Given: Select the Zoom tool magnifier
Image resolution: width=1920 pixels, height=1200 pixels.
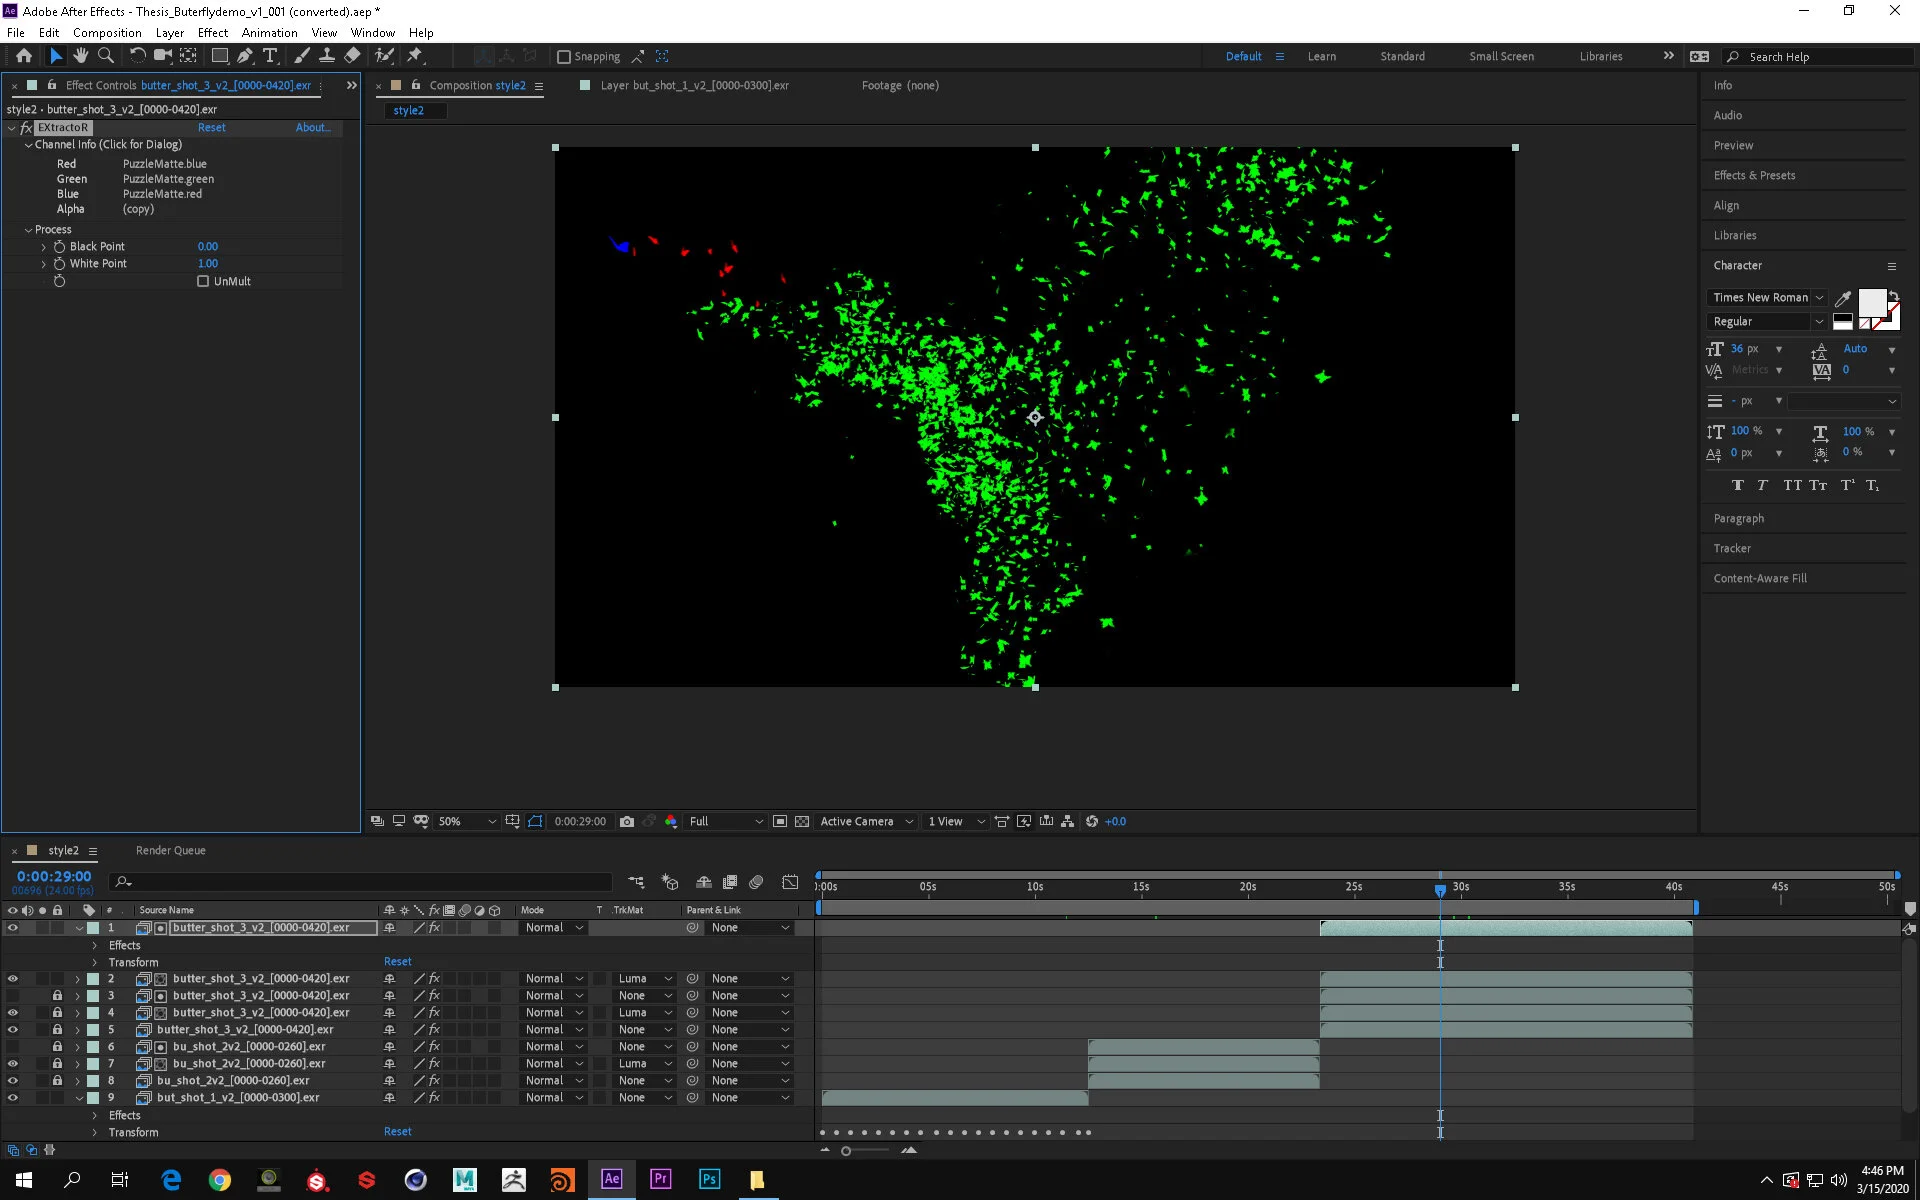Looking at the screenshot, I should click(x=106, y=56).
